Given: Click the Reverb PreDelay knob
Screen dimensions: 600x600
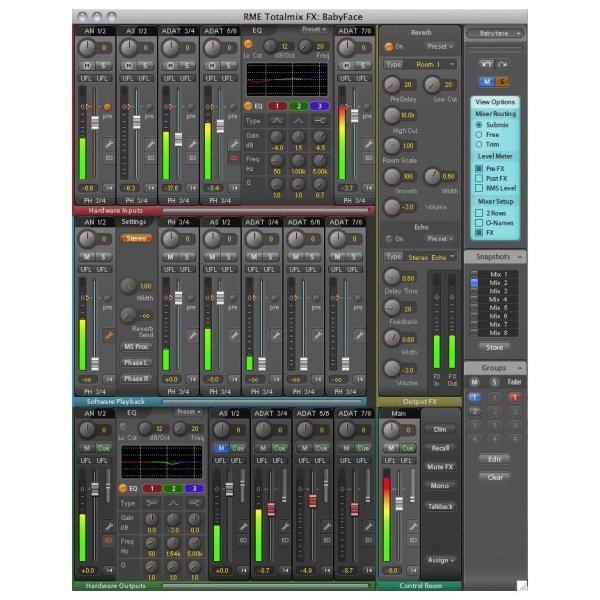Looking at the screenshot, I should (392, 85).
